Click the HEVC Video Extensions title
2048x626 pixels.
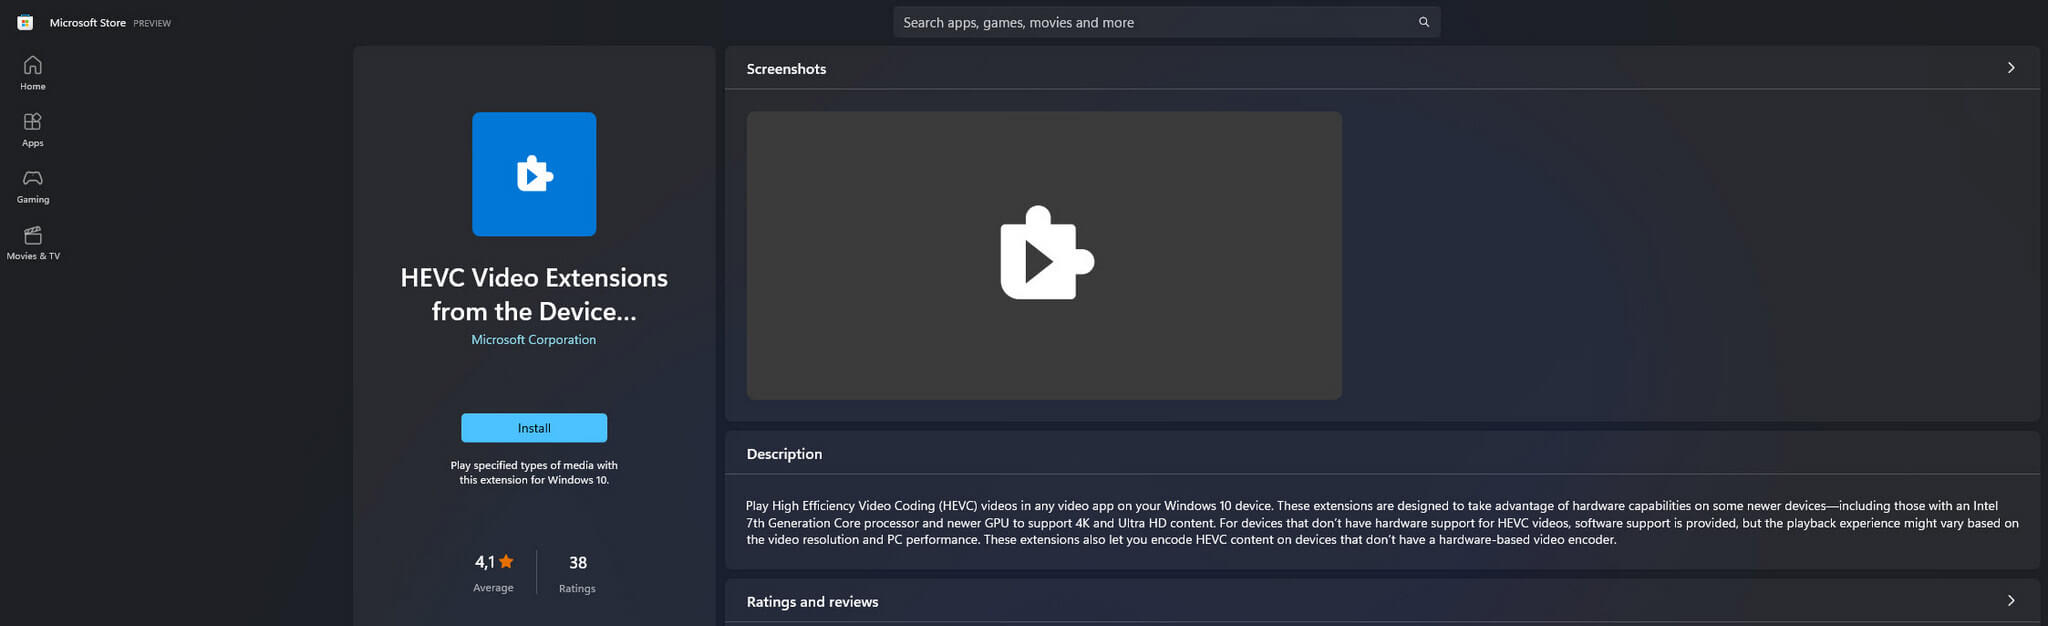click(x=534, y=294)
